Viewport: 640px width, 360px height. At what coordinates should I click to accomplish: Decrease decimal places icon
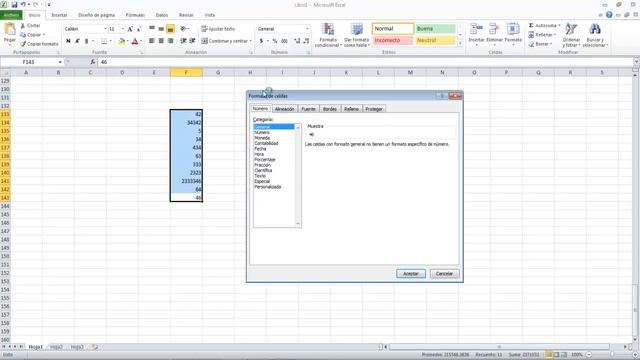306,41
